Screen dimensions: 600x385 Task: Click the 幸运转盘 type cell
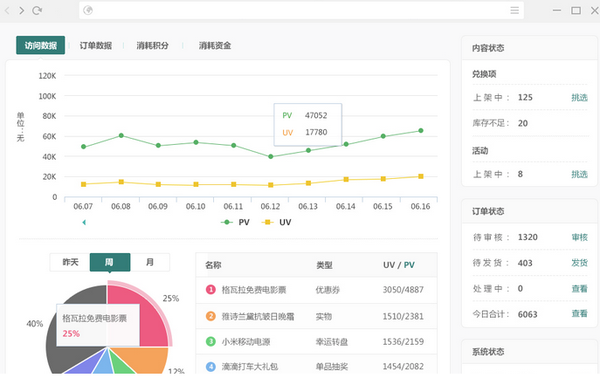click(332, 341)
